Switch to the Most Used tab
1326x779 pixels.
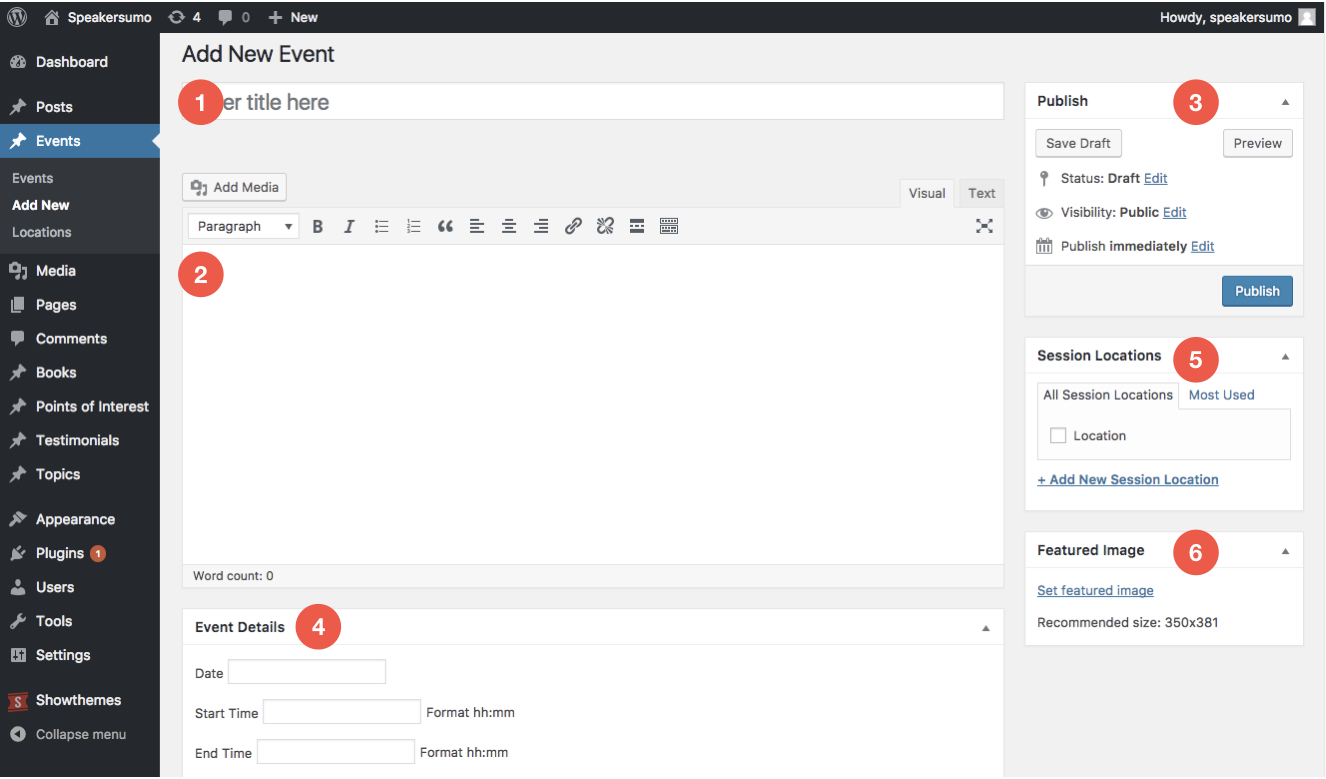click(x=1221, y=395)
